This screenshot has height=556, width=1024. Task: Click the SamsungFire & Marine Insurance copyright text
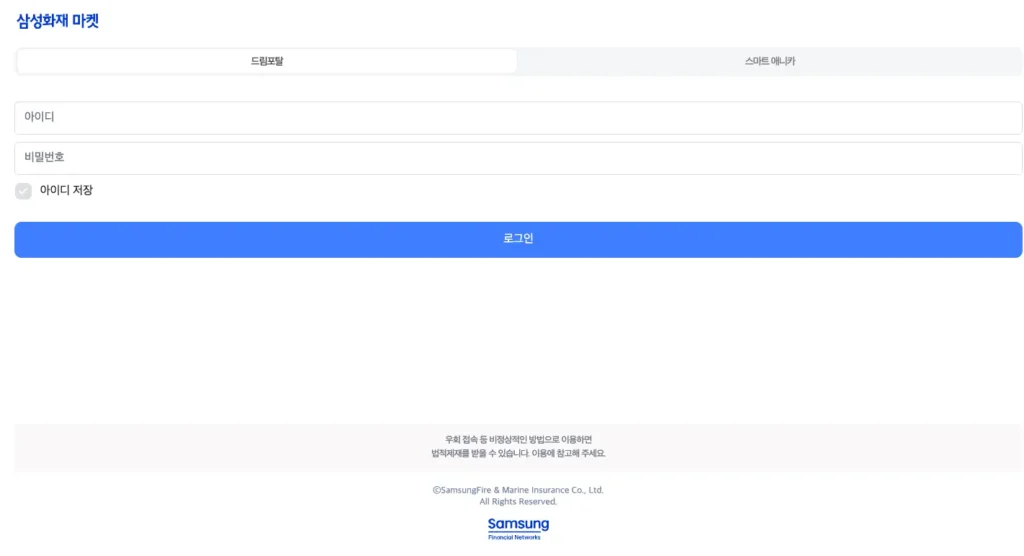(518, 490)
